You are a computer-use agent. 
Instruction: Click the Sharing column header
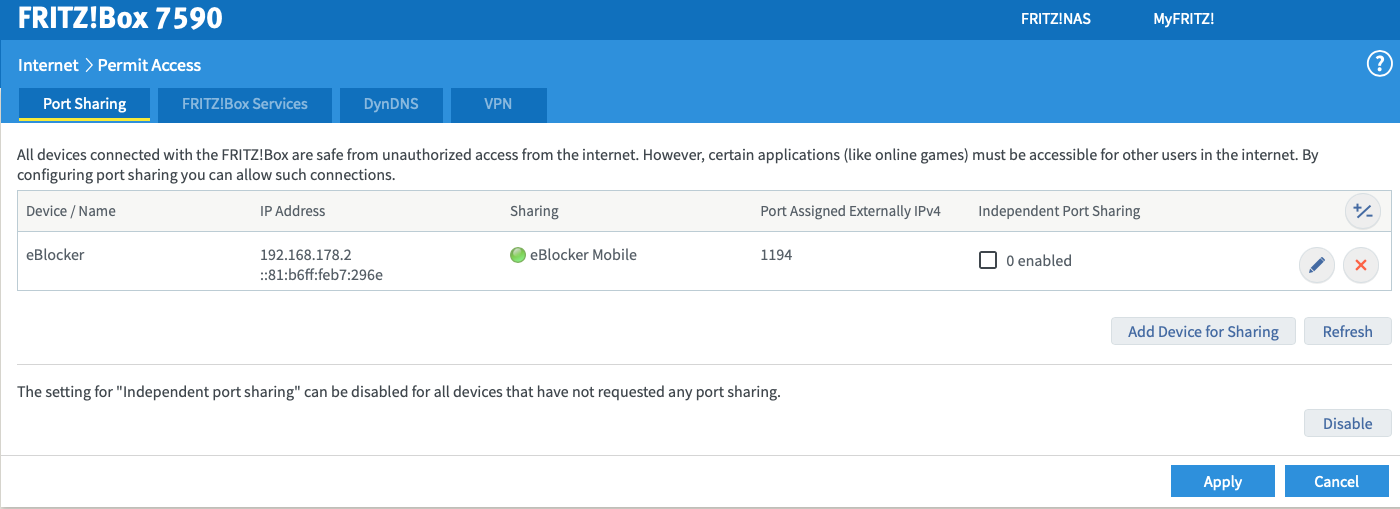click(534, 211)
